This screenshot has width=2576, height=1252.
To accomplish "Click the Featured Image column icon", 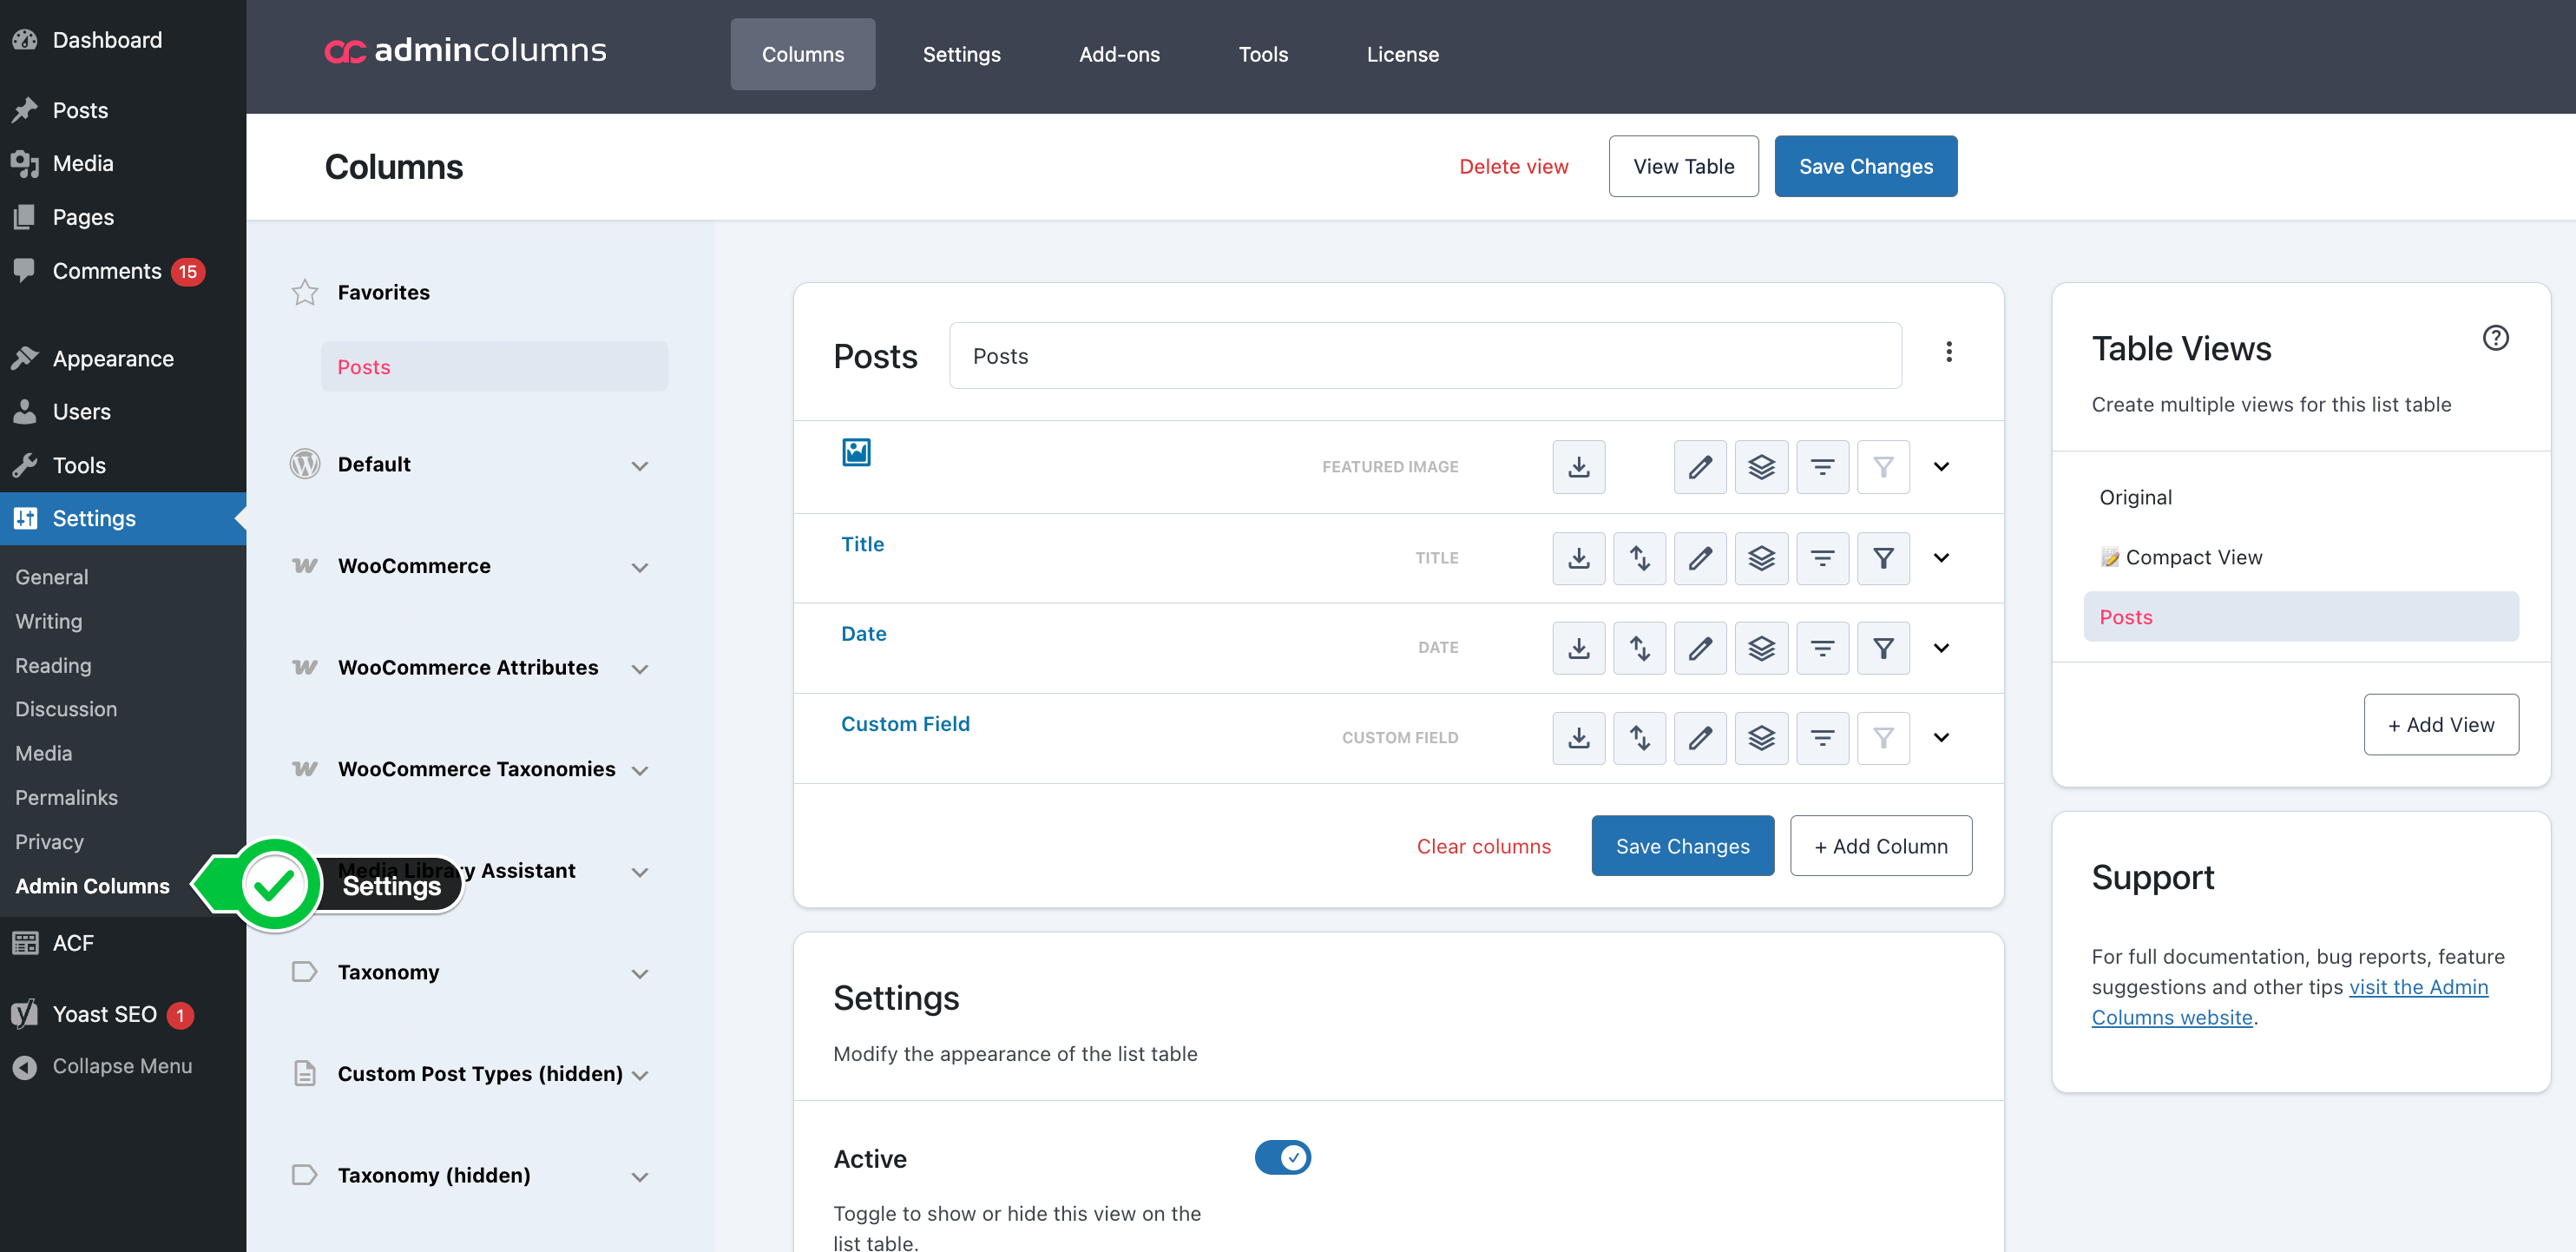I will click(x=856, y=452).
